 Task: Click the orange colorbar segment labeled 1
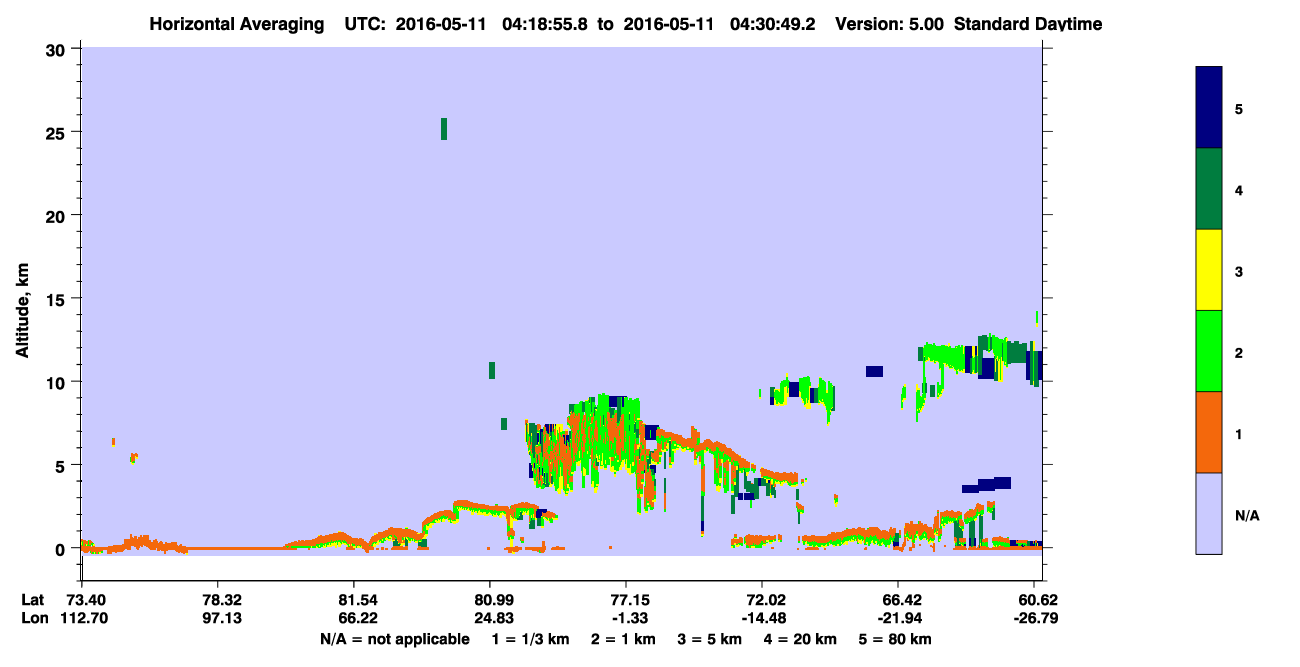(x=1208, y=432)
